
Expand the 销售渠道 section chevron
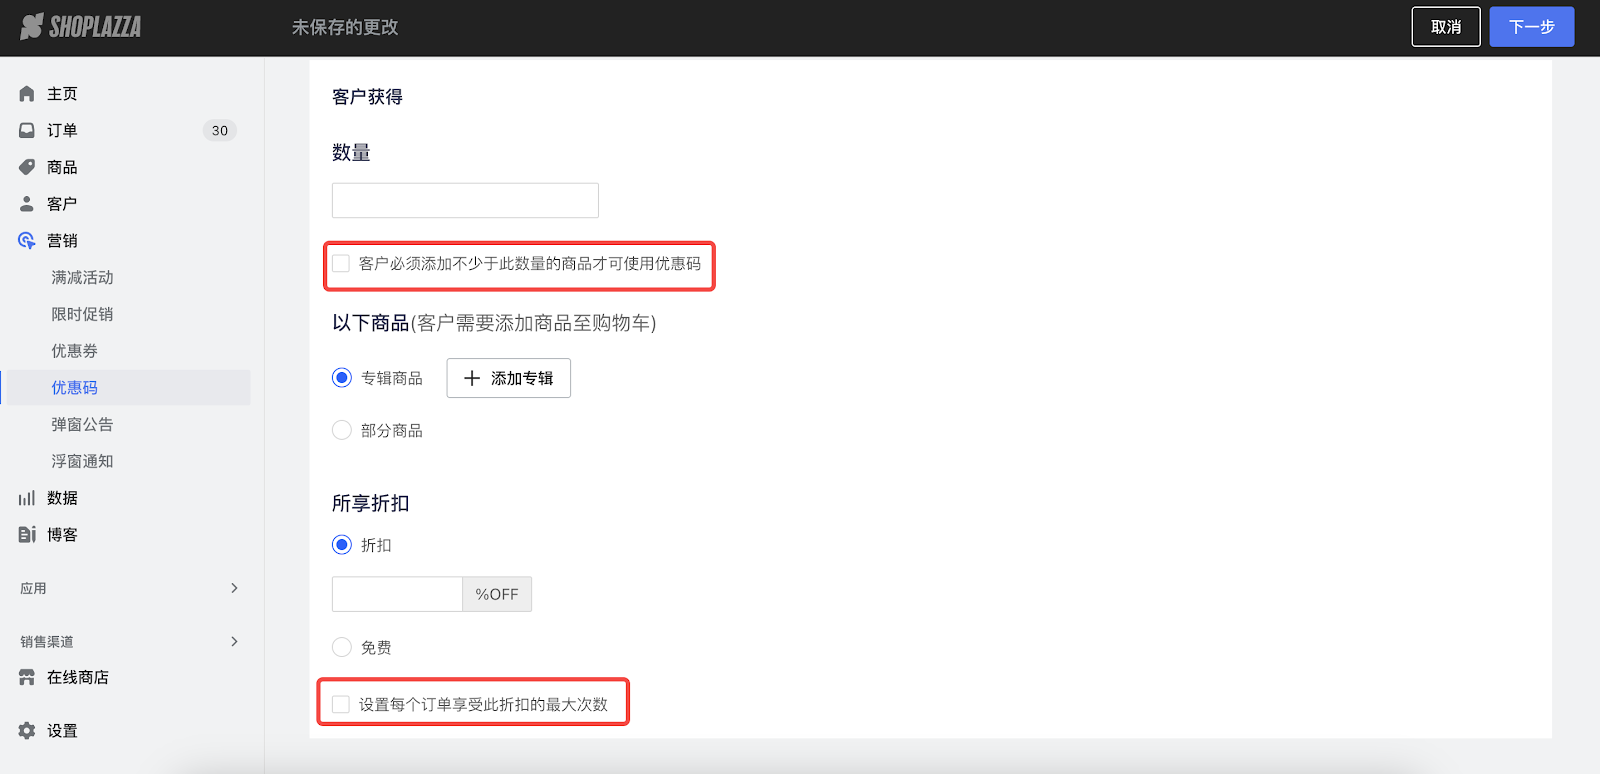pos(234,641)
